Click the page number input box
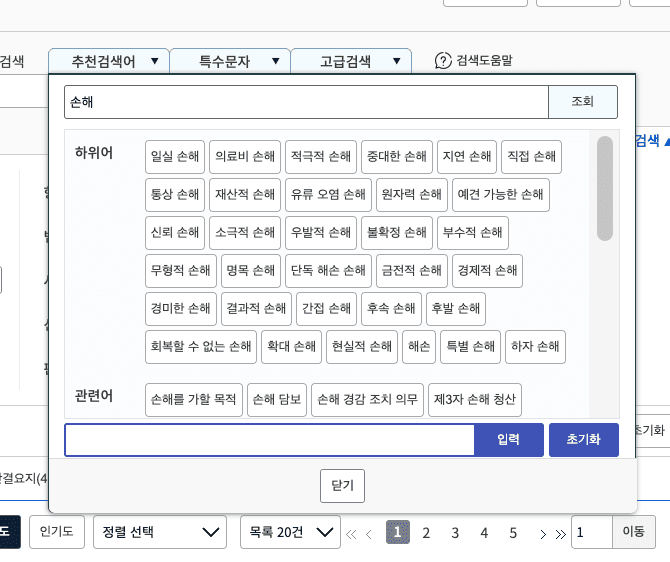Viewport: 670px width, 562px height. (592, 532)
